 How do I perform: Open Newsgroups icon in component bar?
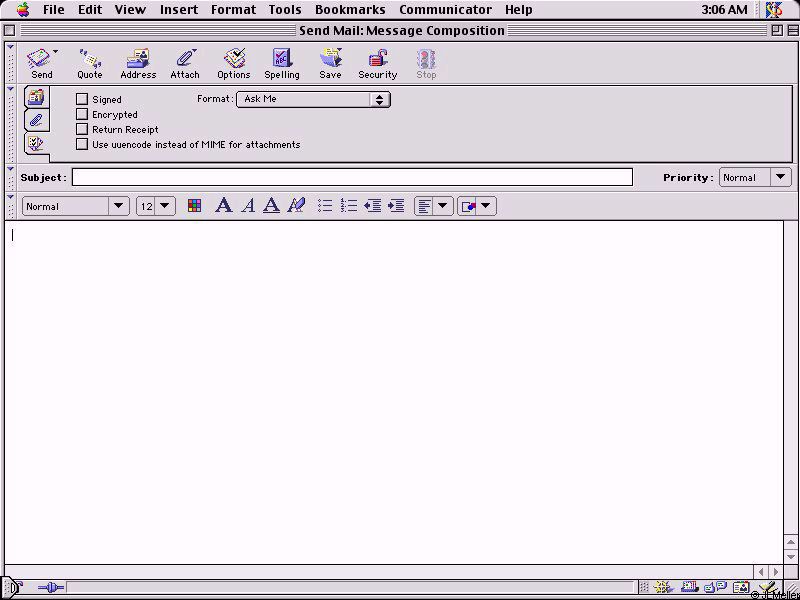(715, 588)
